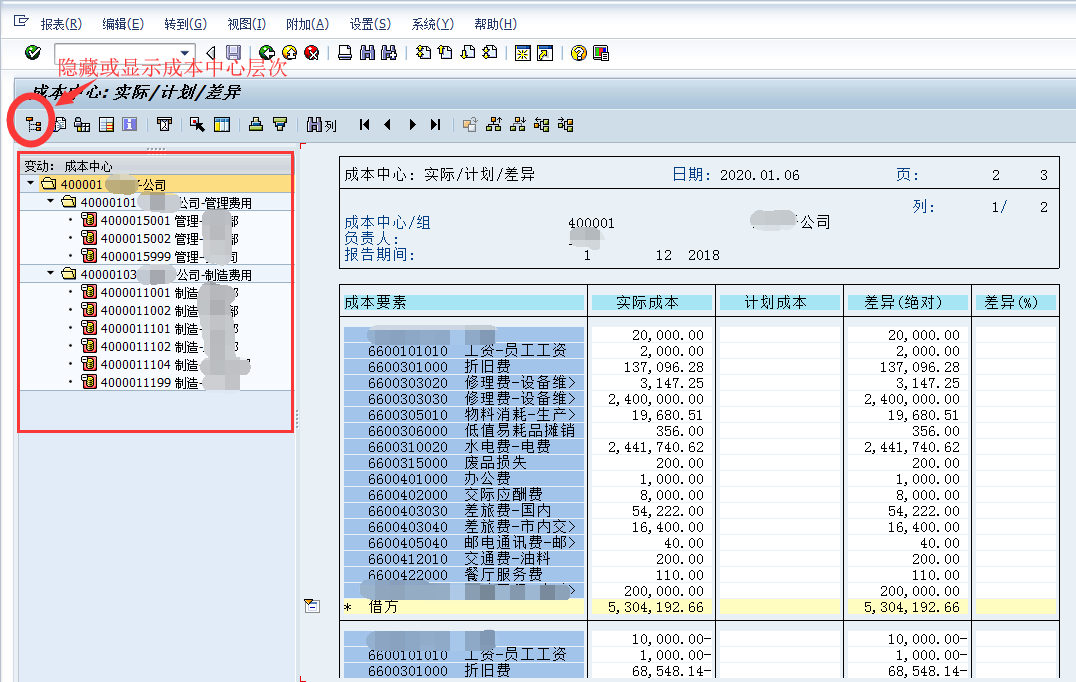Click the selection cursor icon in report toolbar
The image size is (1076, 682).
point(198,124)
